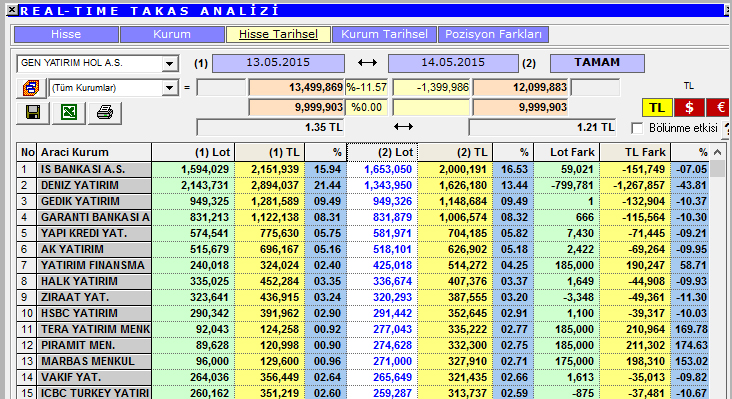Export table with the Excel icon
Image resolution: width=732 pixels, height=399 pixels.
(69, 112)
